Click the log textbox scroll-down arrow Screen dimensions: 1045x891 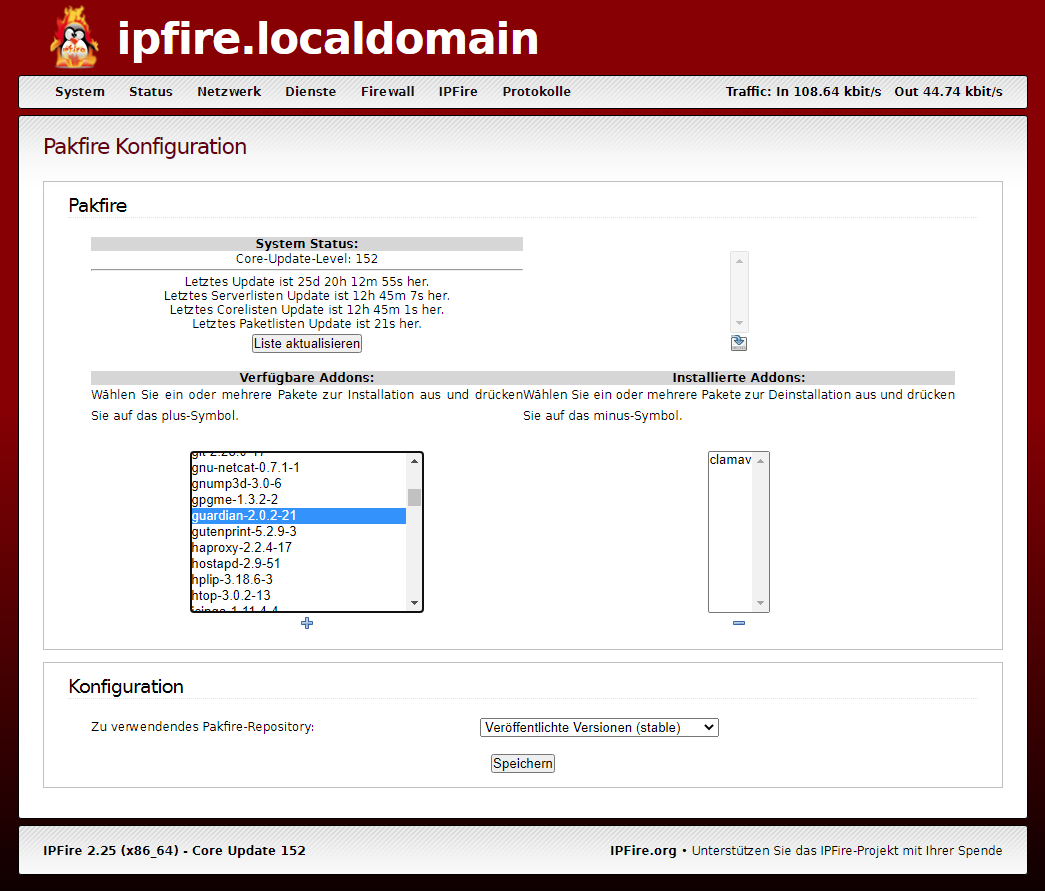(739, 323)
